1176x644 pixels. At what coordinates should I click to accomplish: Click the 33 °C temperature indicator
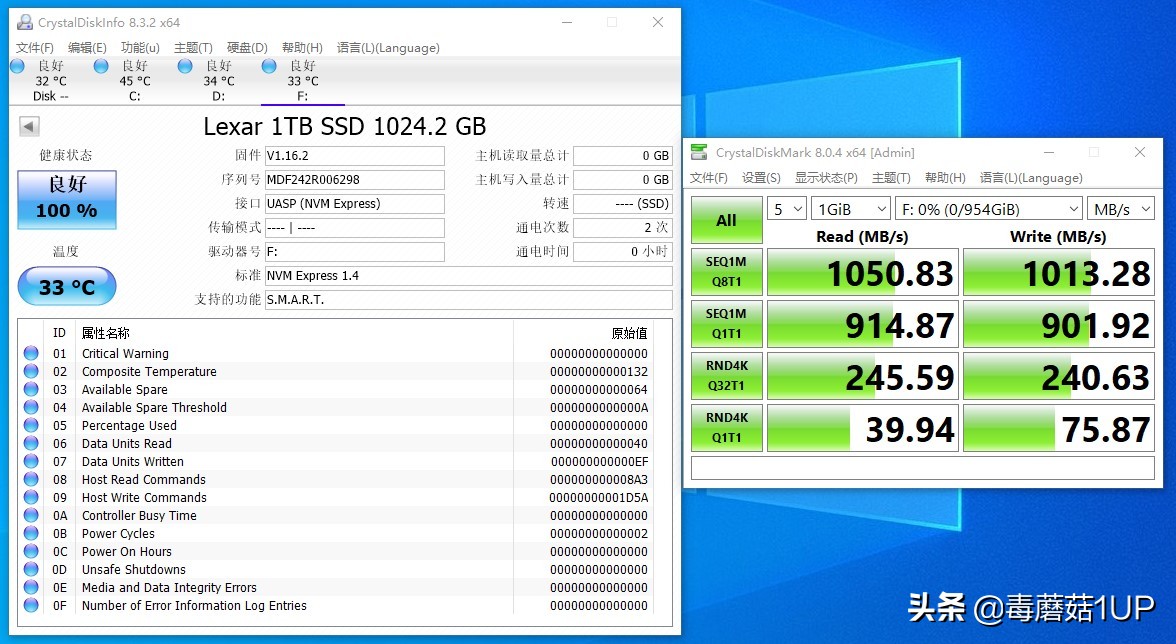[x=67, y=287]
